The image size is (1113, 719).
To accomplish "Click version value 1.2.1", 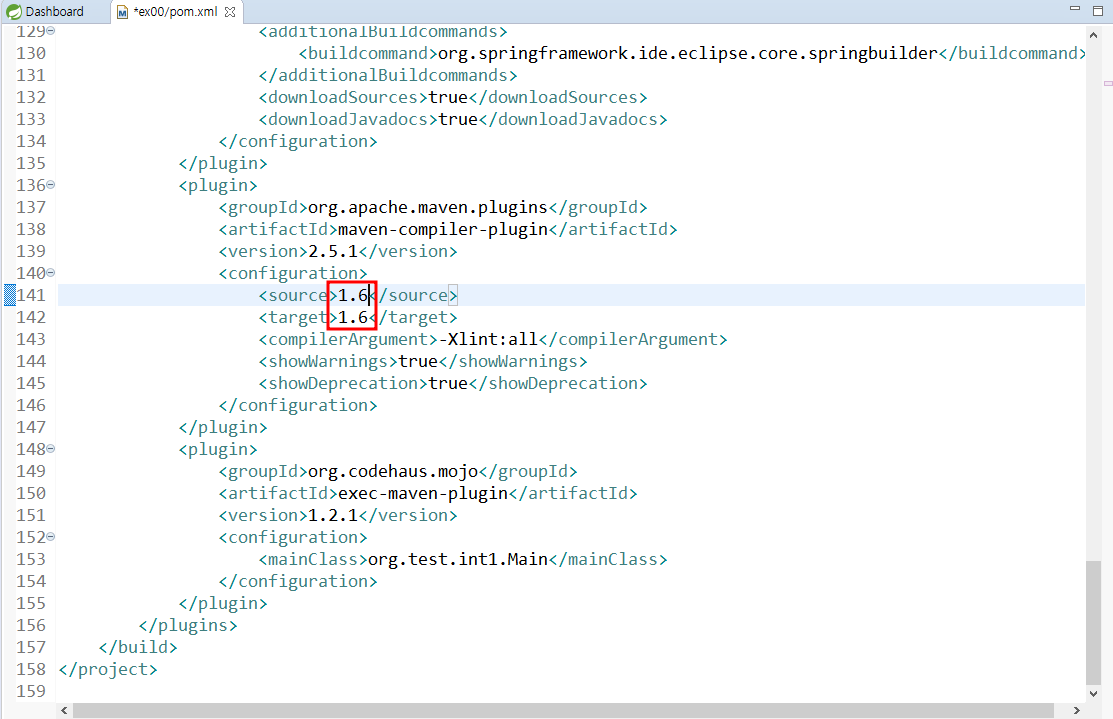I will pyautogui.click(x=333, y=515).
